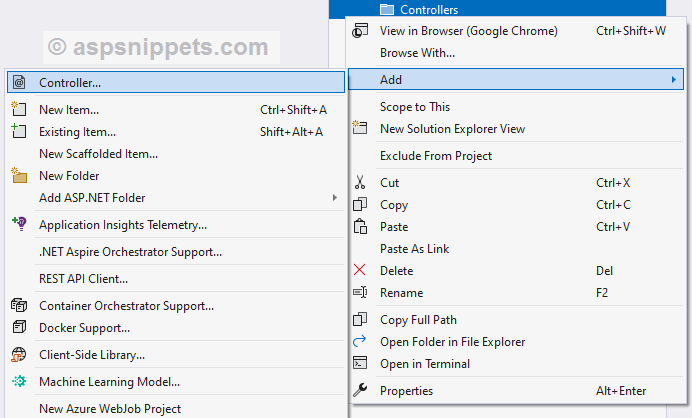Choose Copy from context menu
The height and width of the screenshot is (418, 692).
coord(515,205)
